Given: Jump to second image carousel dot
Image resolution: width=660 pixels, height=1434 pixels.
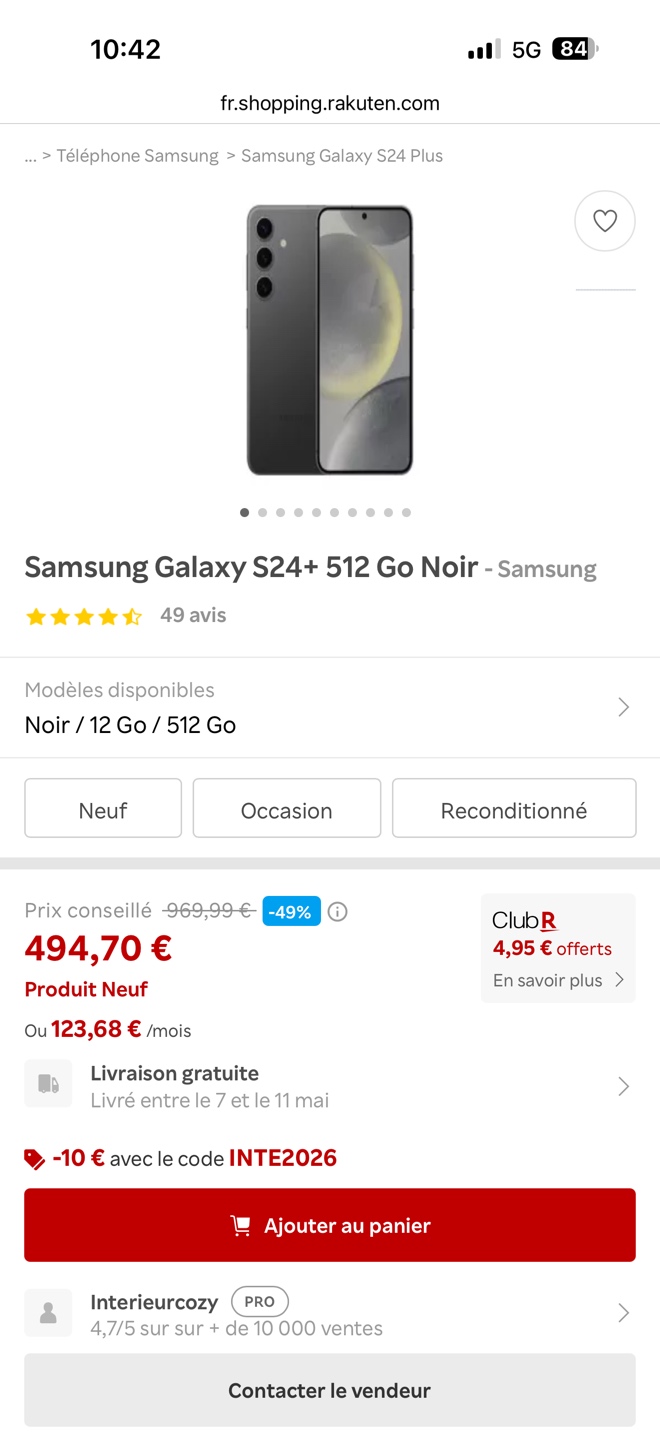Looking at the screenshot, I should pyautogui.click(x=262, y=513).
